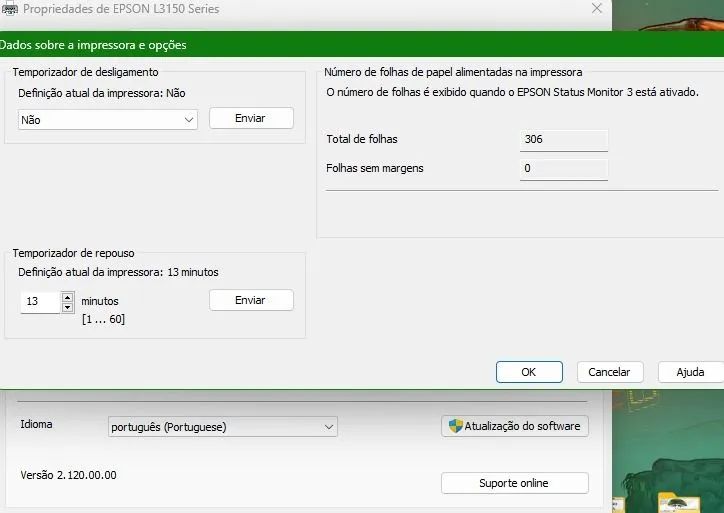Screen dimensions: 724x513
Task: Open help with the Ajuda button
Action: coord(690,372)
